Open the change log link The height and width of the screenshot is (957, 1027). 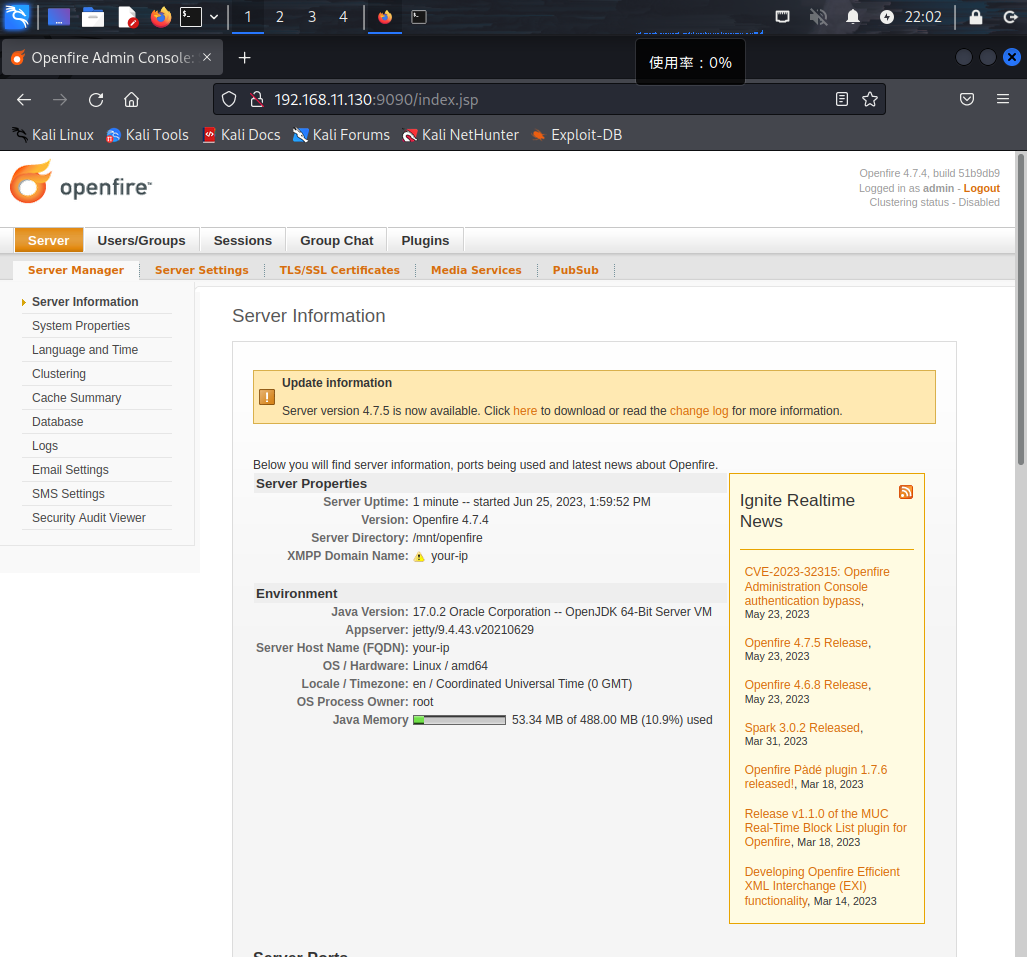(x=699, y=411)
